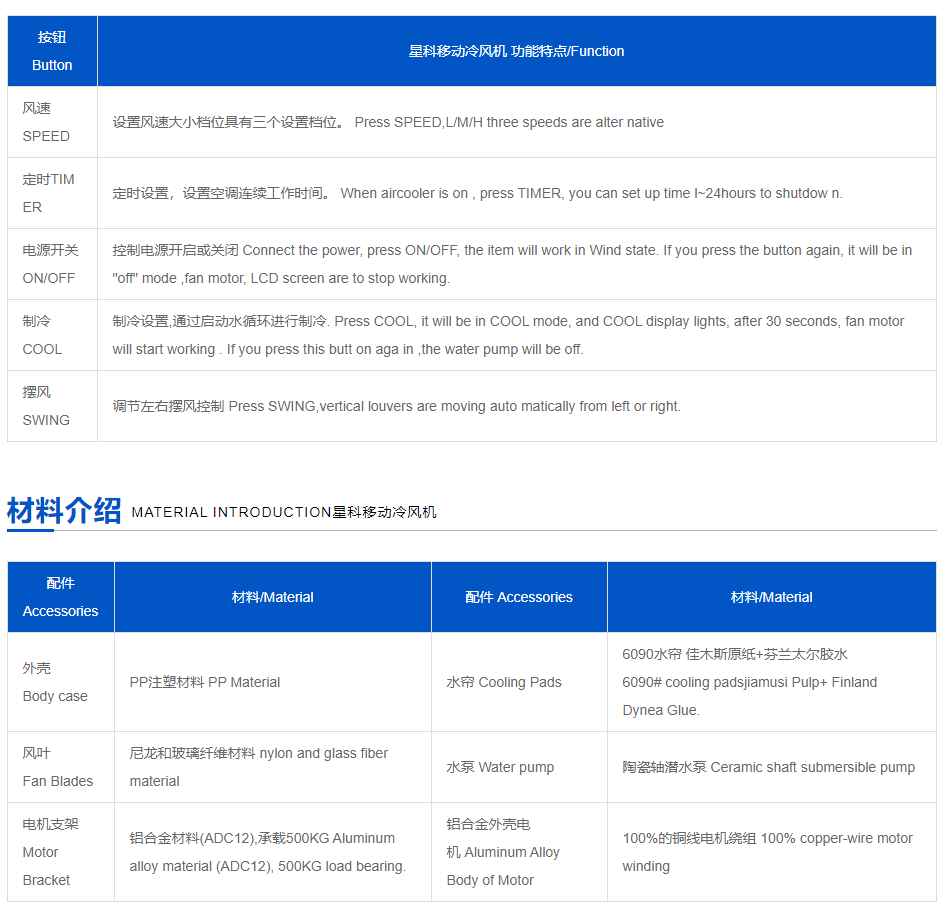
Task: Select the '风速 SPEED' row label
Action: [x=52, y=122]
